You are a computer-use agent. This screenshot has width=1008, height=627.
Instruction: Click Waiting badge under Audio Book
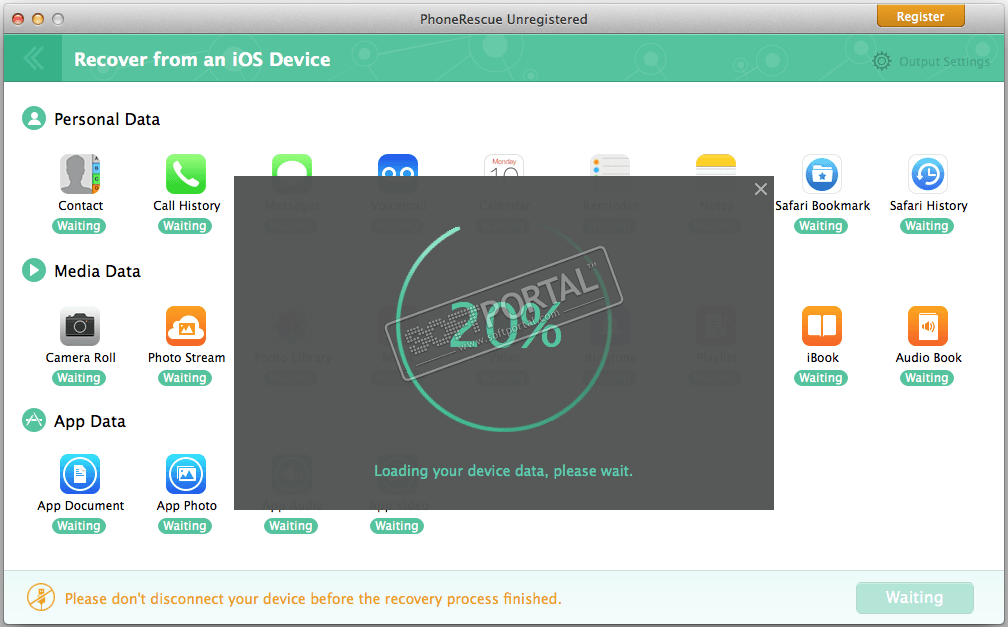point(926,377)
